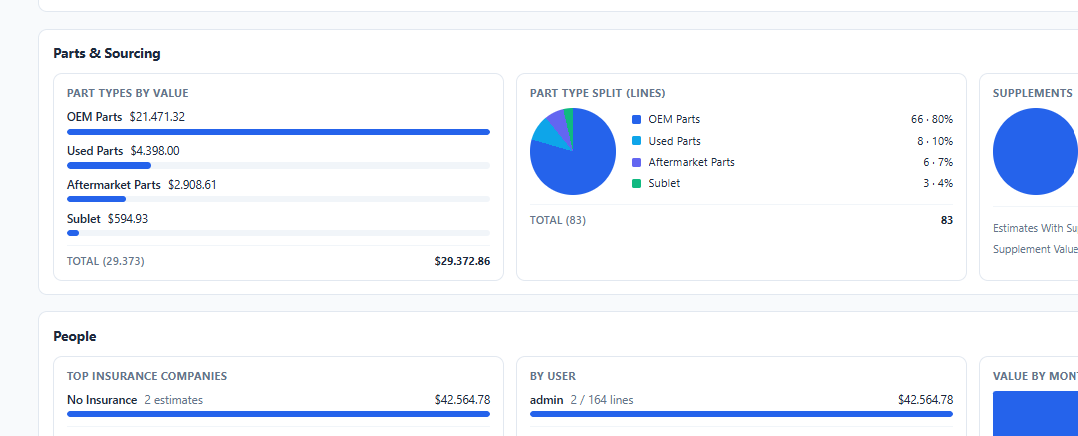The image size is (1078, 436).
Task: Click the 'PART TYPE SPLIT (LINES)' card title
Action: (x=597, y=94)
